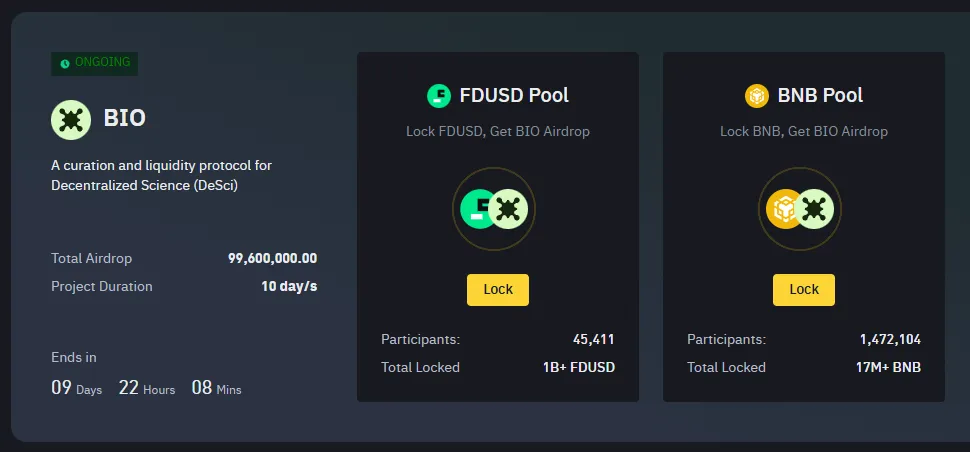Select the BNB Pool title
This screenshot has height=452, width=970.
[x=820, y=96]
